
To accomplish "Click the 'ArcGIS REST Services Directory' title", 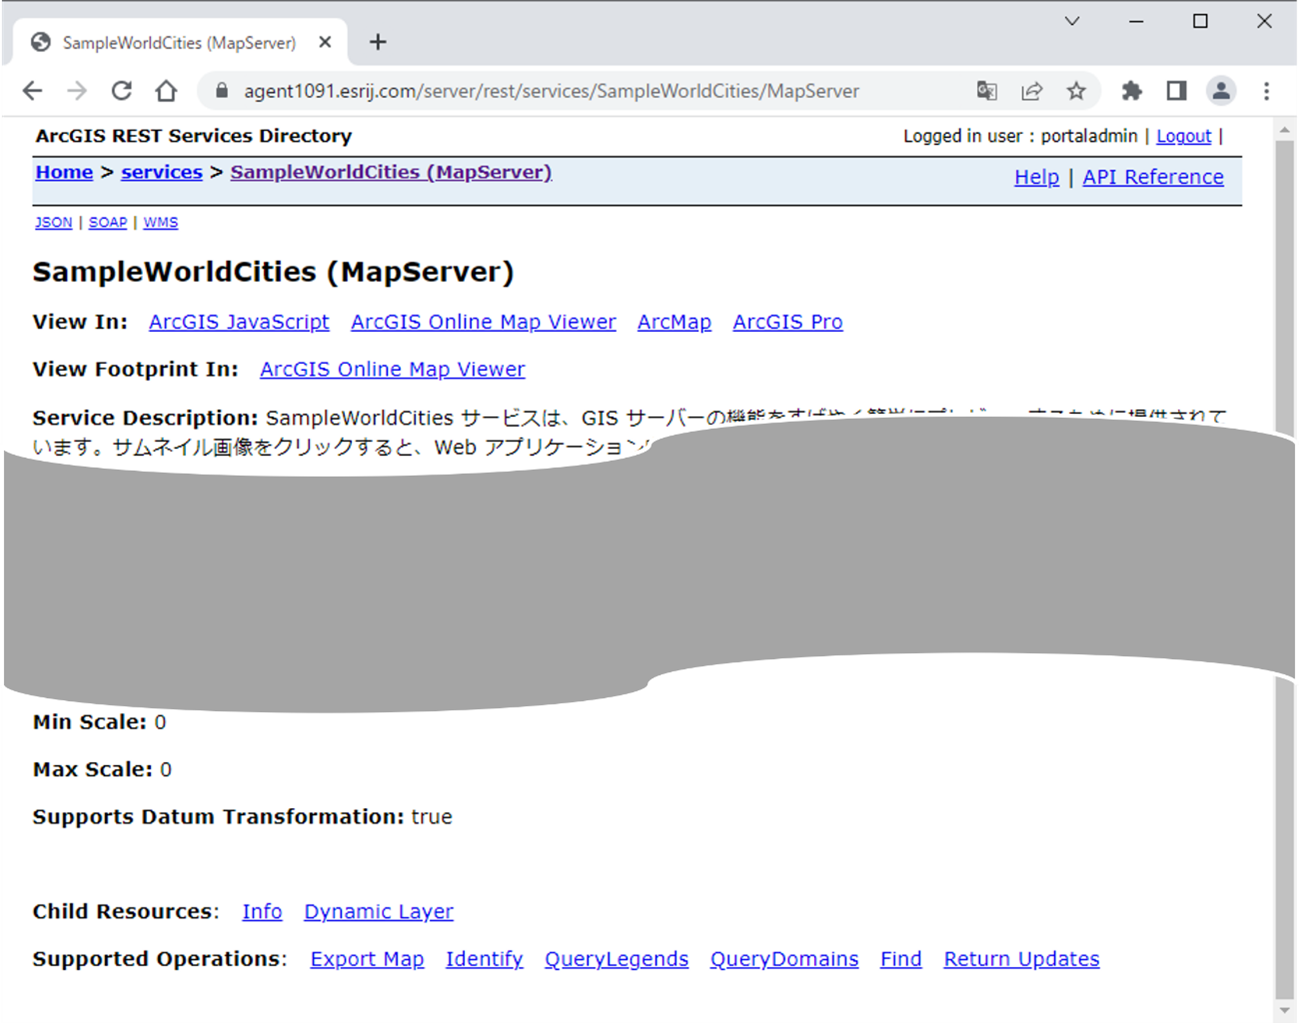I will click(x=194, y=136).
